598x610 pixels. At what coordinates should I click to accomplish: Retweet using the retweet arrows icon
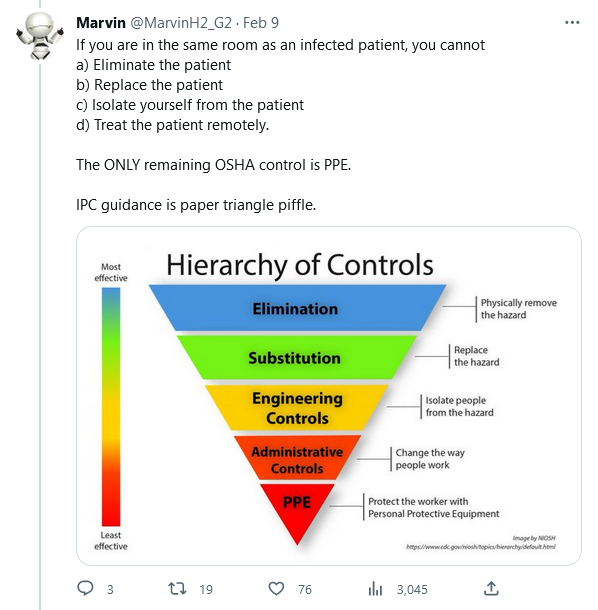177,589
